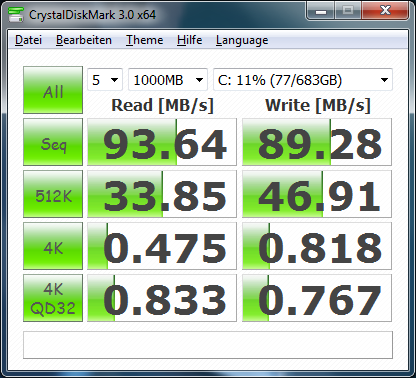416x378 pixels.
Task: Open the drive selector showing C: 11%
Action: [303, 80]
